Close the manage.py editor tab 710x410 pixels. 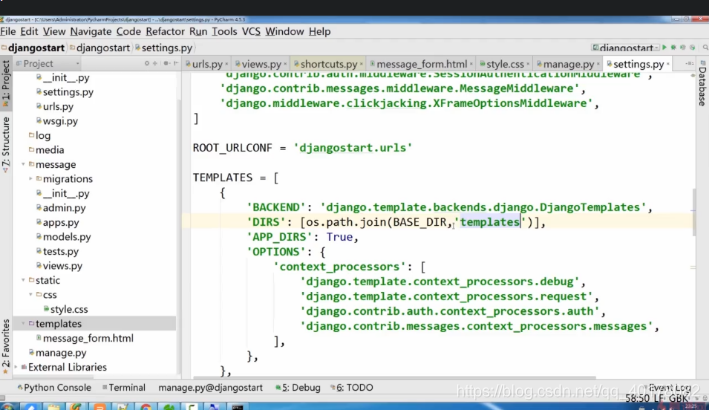click(x=598, y=64)
